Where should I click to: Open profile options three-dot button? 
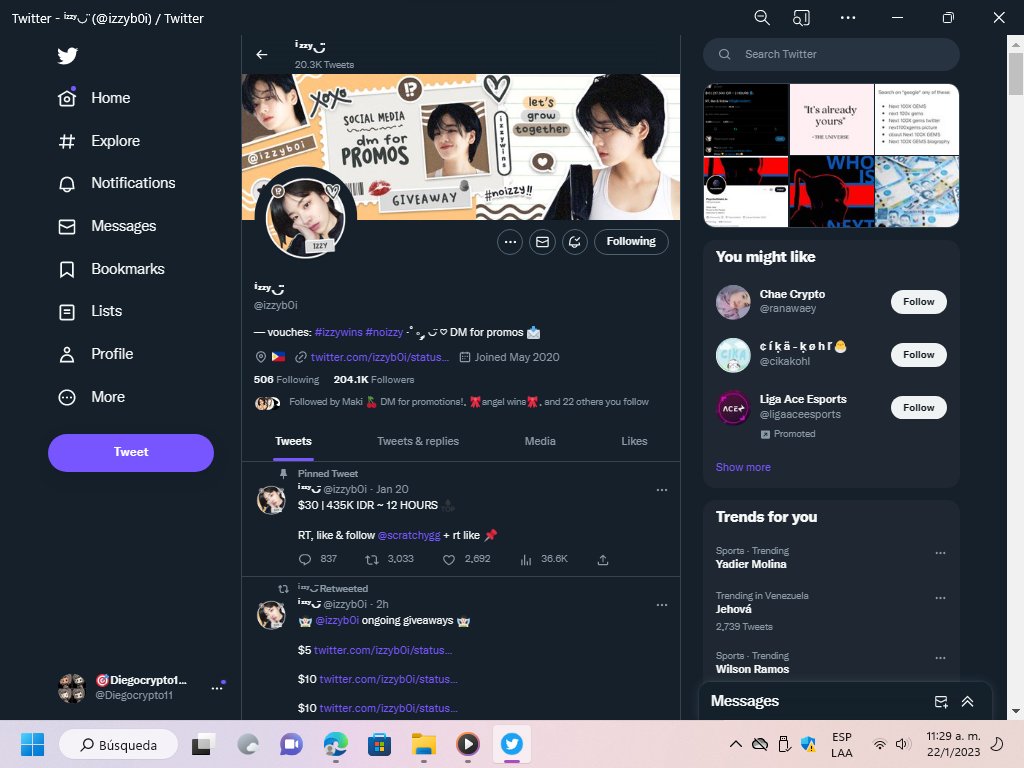(510, 242)
